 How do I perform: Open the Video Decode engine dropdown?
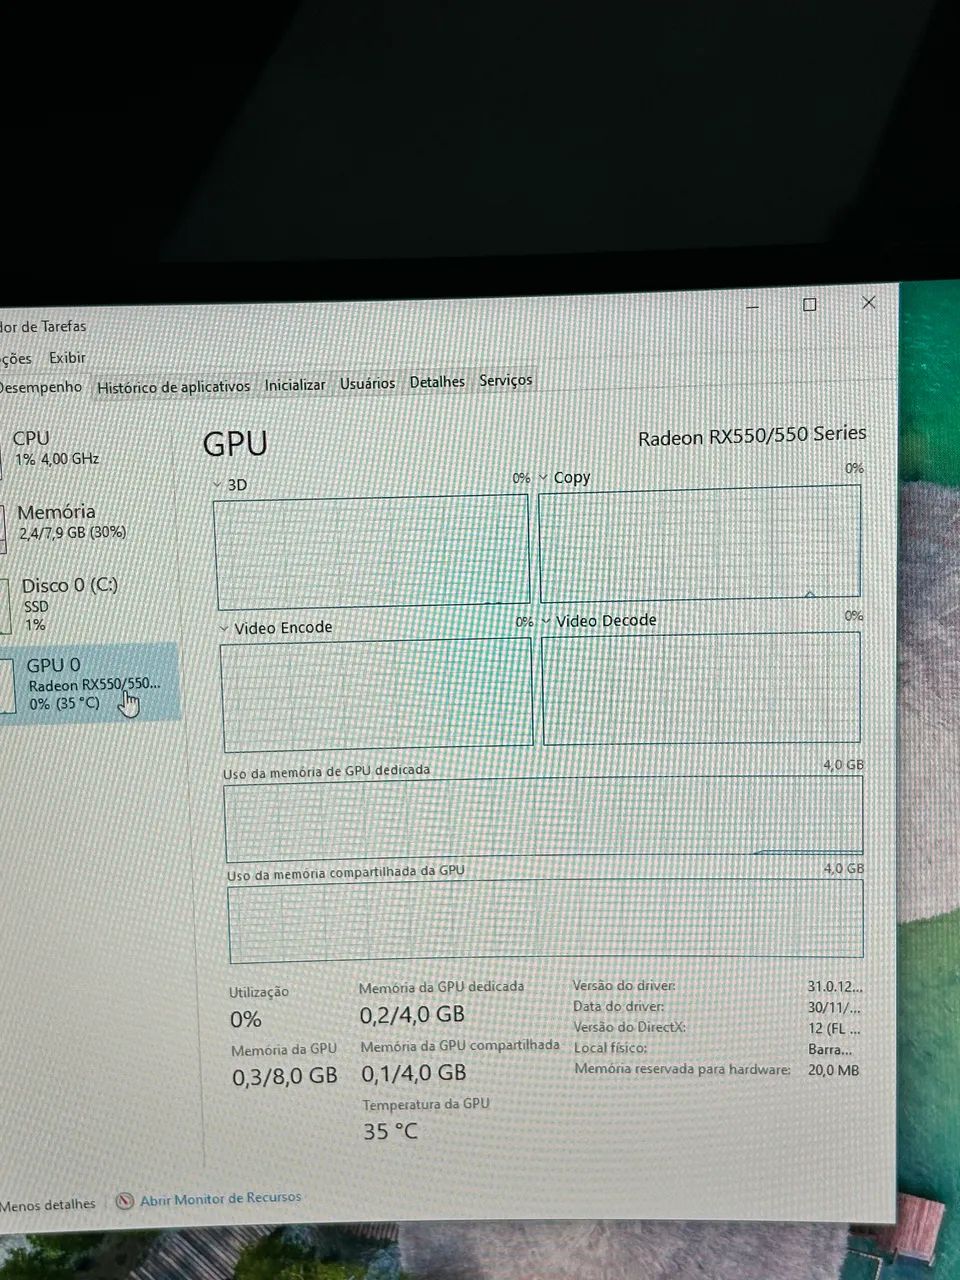pyautogui.click(x=546, y=621)
